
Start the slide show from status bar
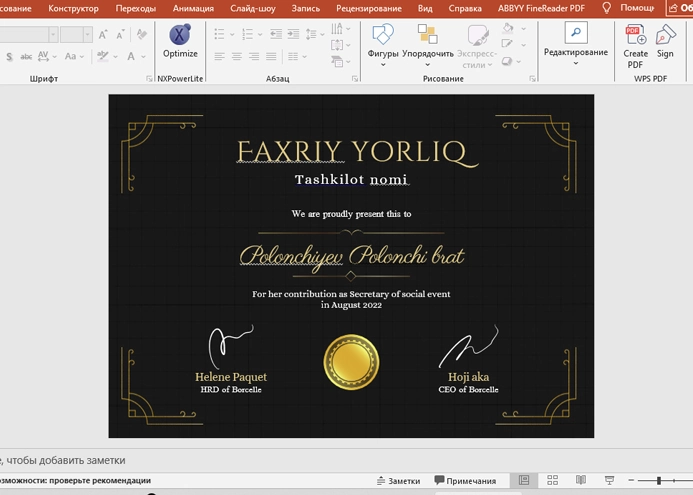pos(609,480)
